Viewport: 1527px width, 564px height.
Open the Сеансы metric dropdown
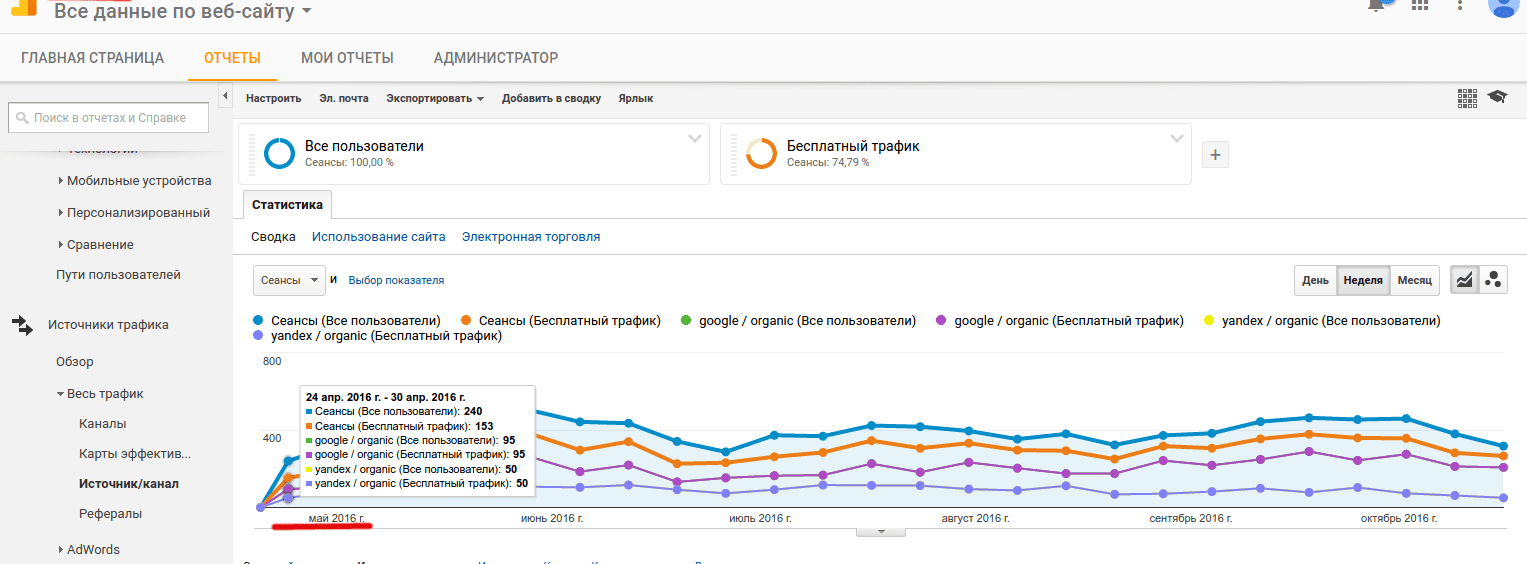[x=289, y=281]
